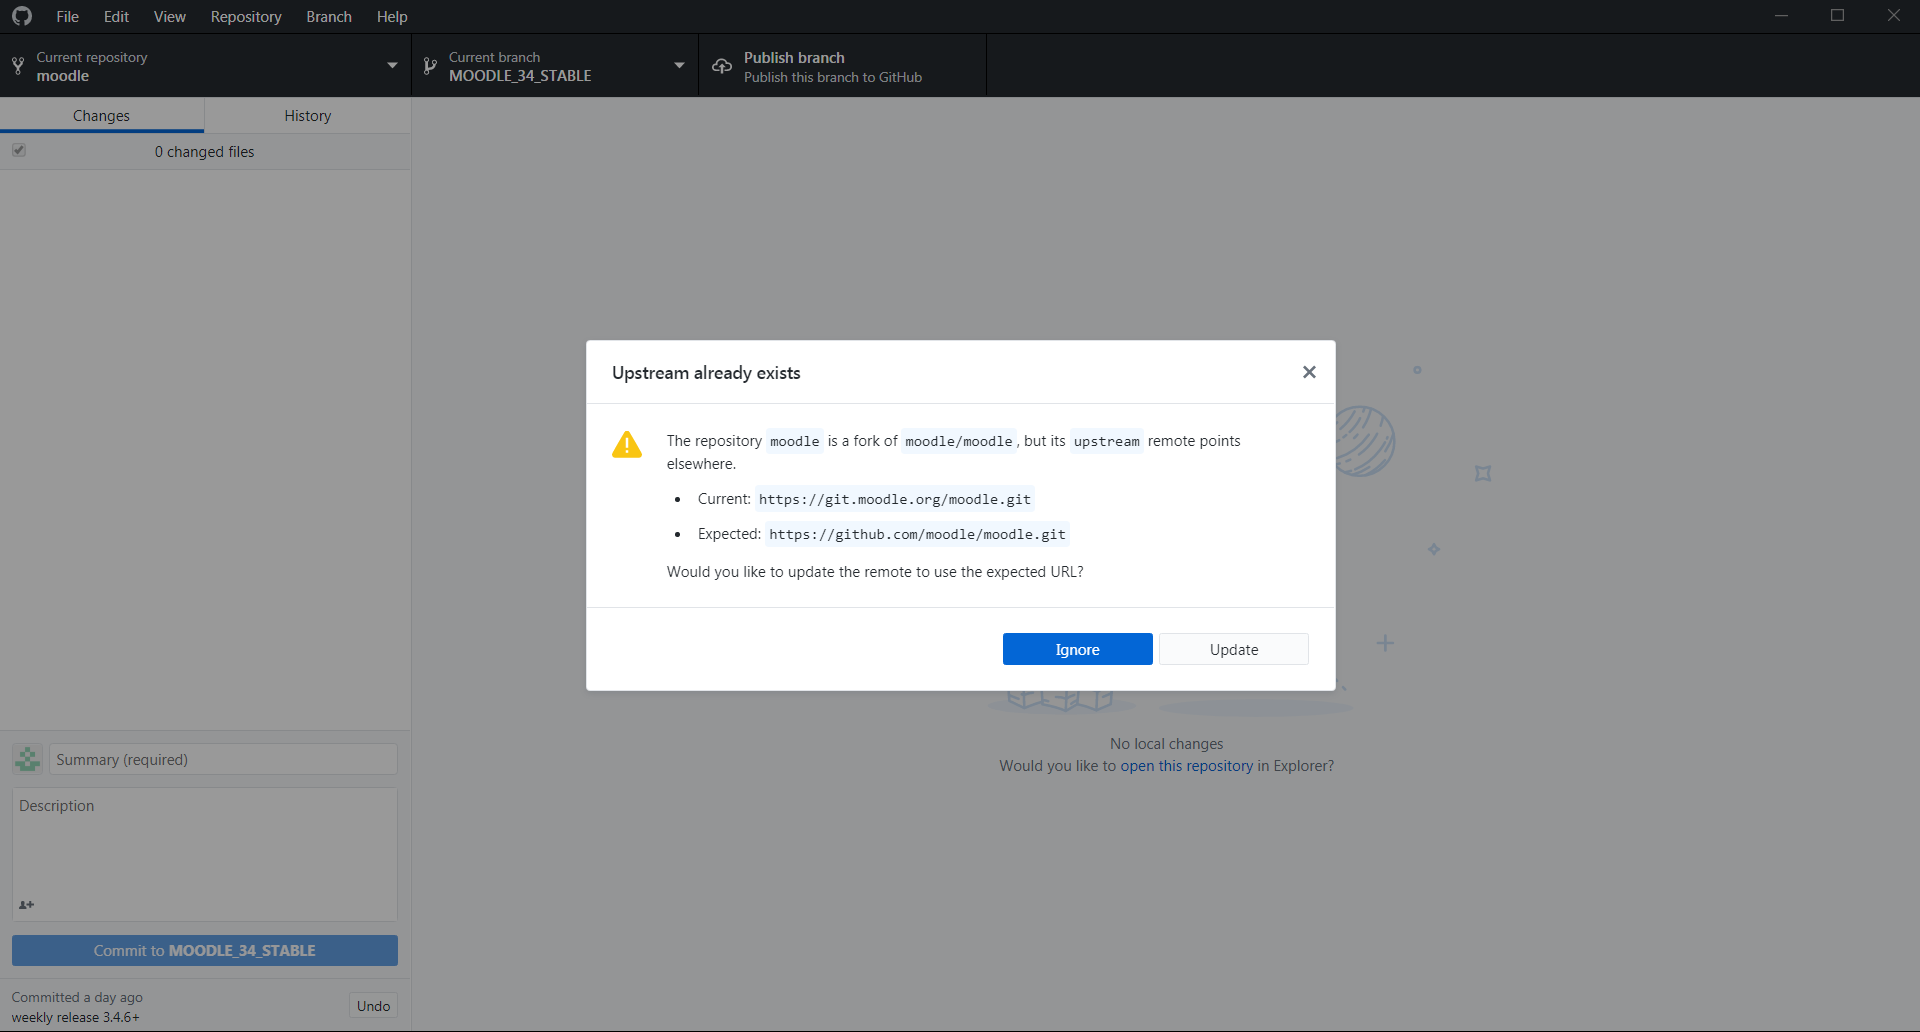Click the GitHub logo icon in the title bar
1920x1032 pixels.
tap(22, 16)
